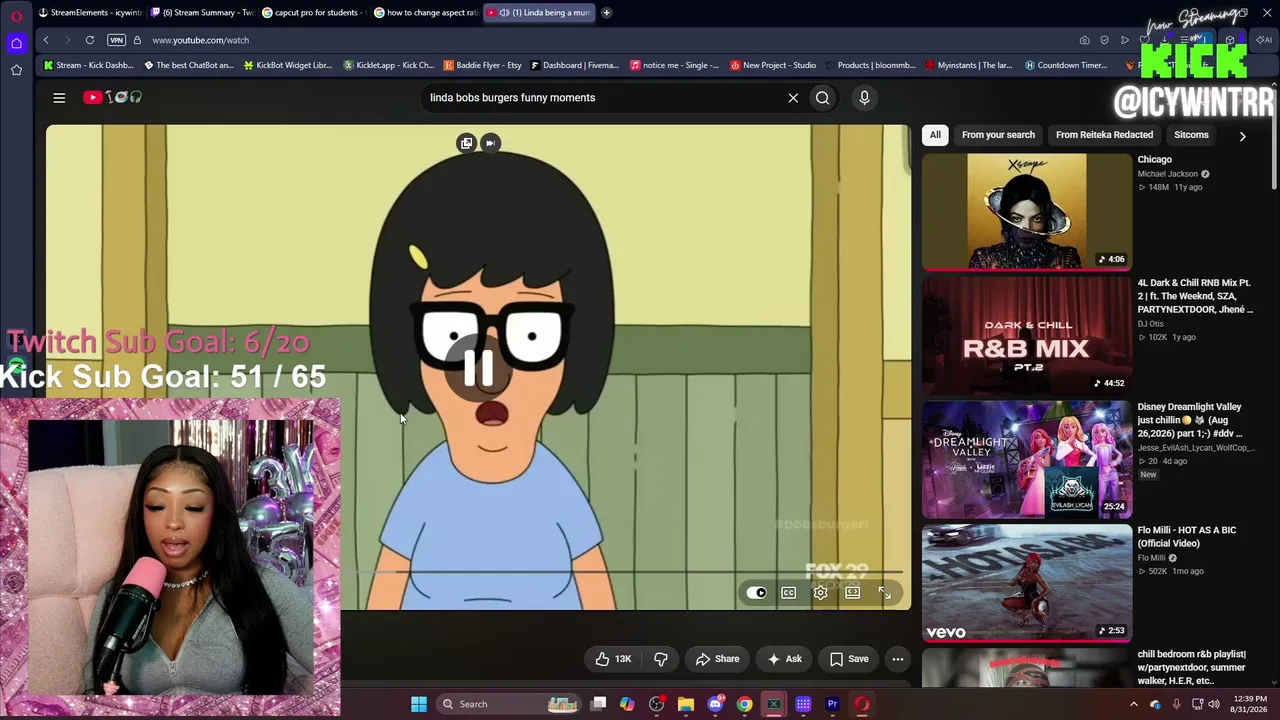Open the 'New Project - Studio' bookmark
1280x720 pixels.
click(x=773, y=66)
